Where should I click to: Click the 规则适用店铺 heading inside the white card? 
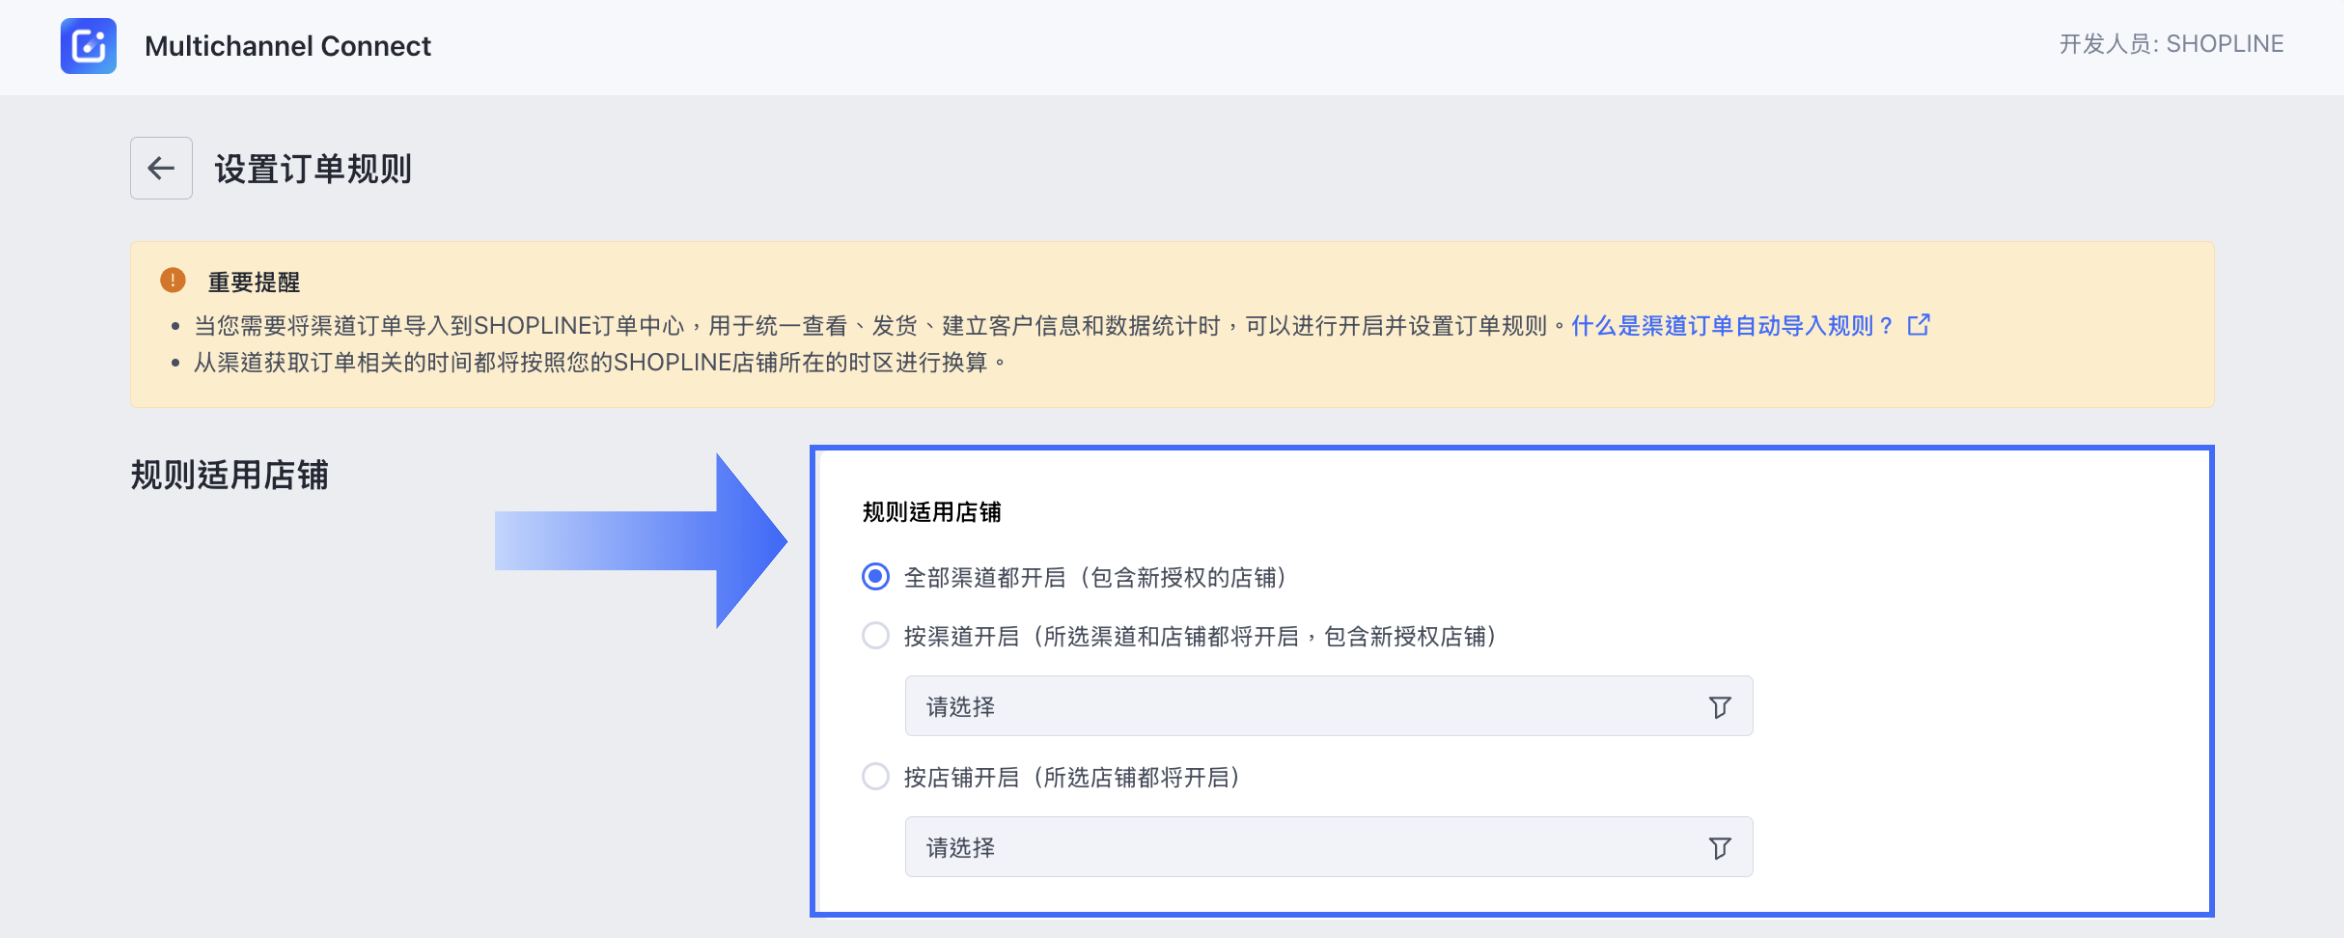click(931, 512)
